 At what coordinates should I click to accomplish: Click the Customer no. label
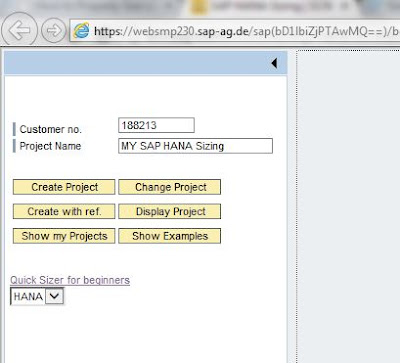(x=50, y=129)
